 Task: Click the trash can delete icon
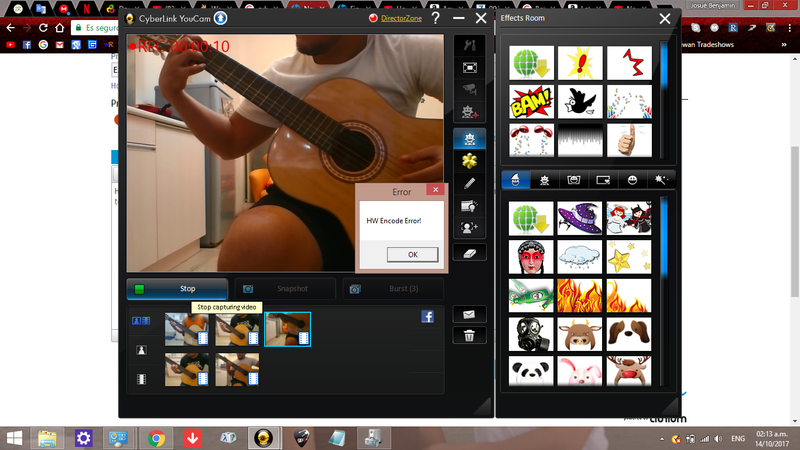coord(469,335)
